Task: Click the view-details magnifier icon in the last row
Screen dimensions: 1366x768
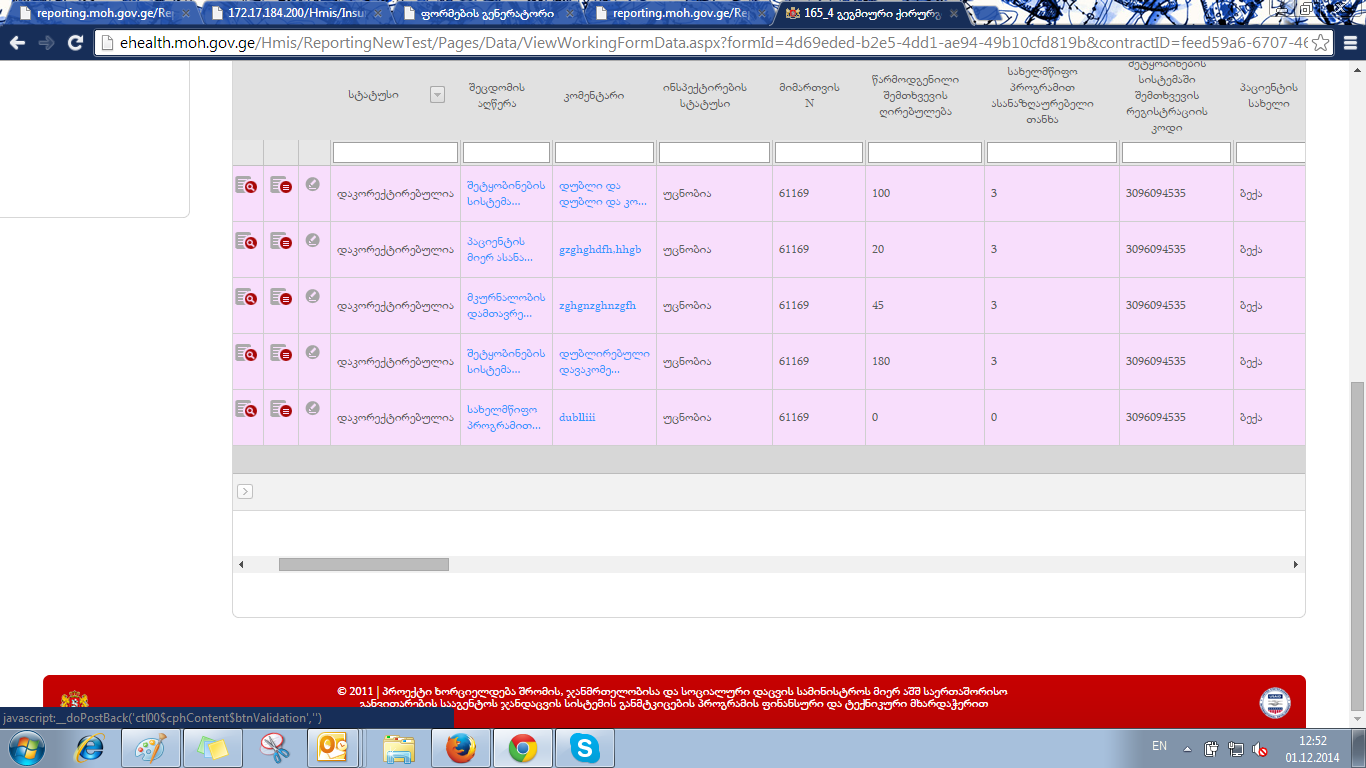Action: coord(246,409)
